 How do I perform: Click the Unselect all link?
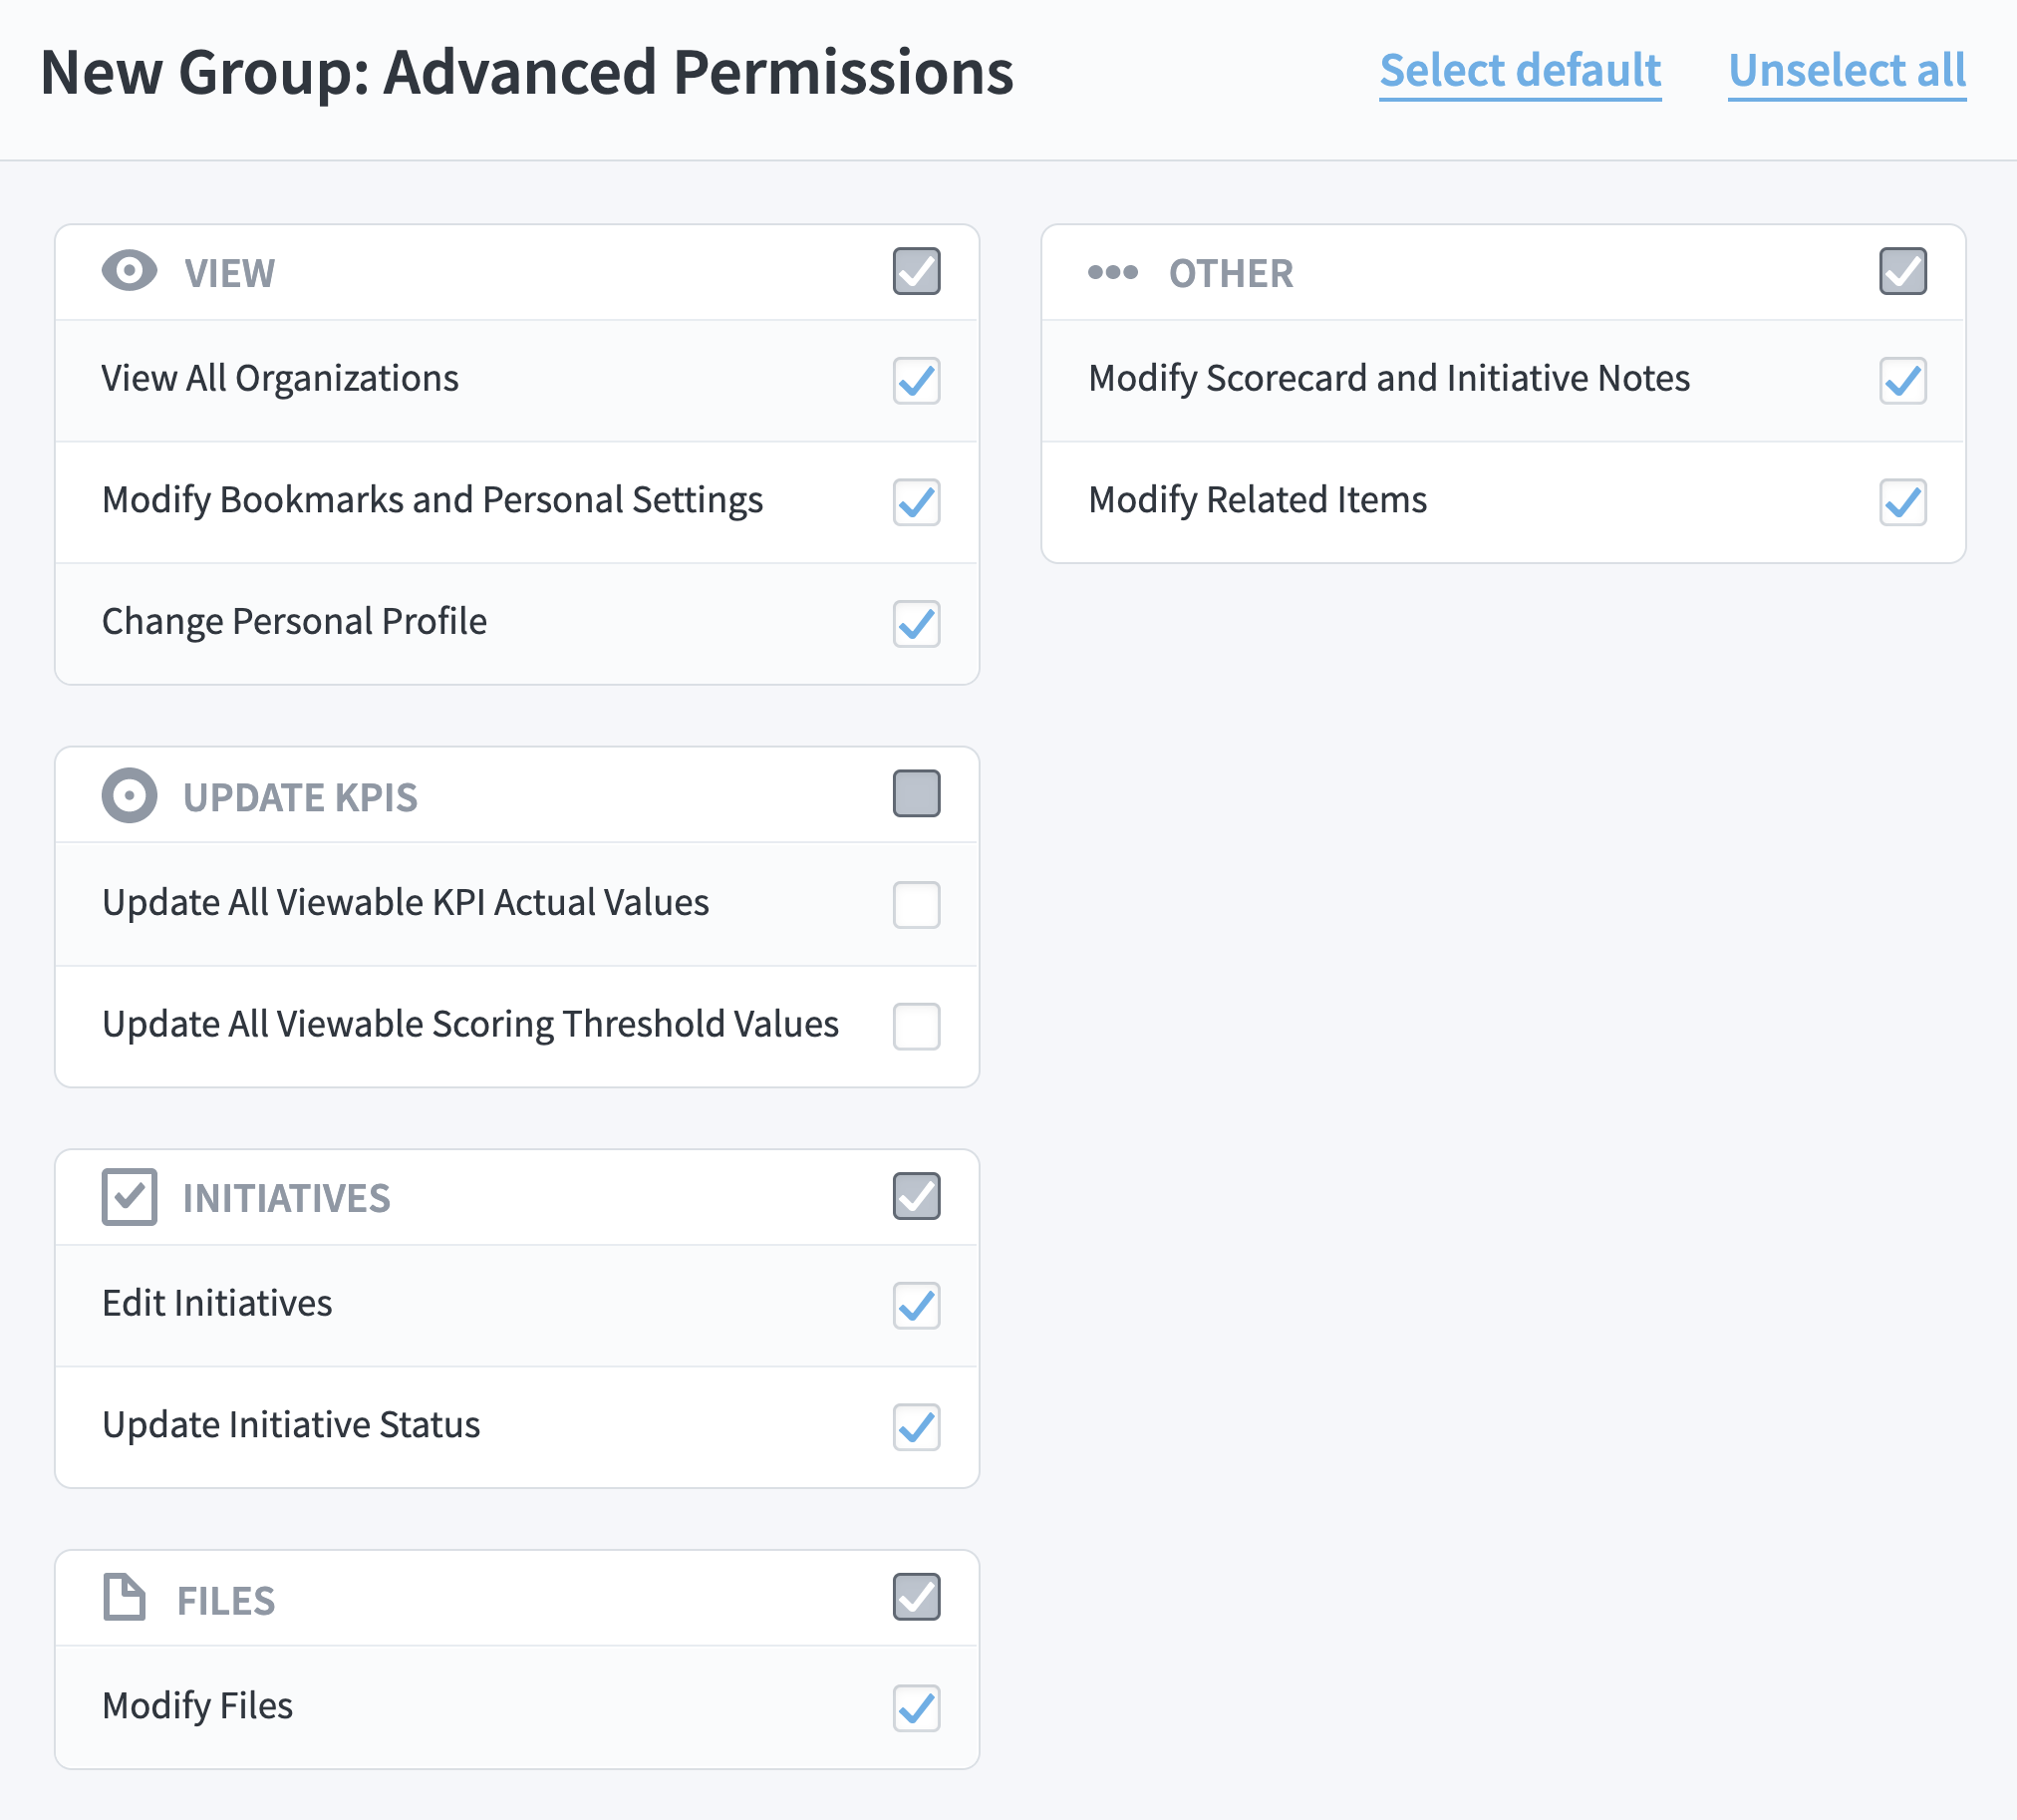pyautogui.click(x=1847, y=71)
